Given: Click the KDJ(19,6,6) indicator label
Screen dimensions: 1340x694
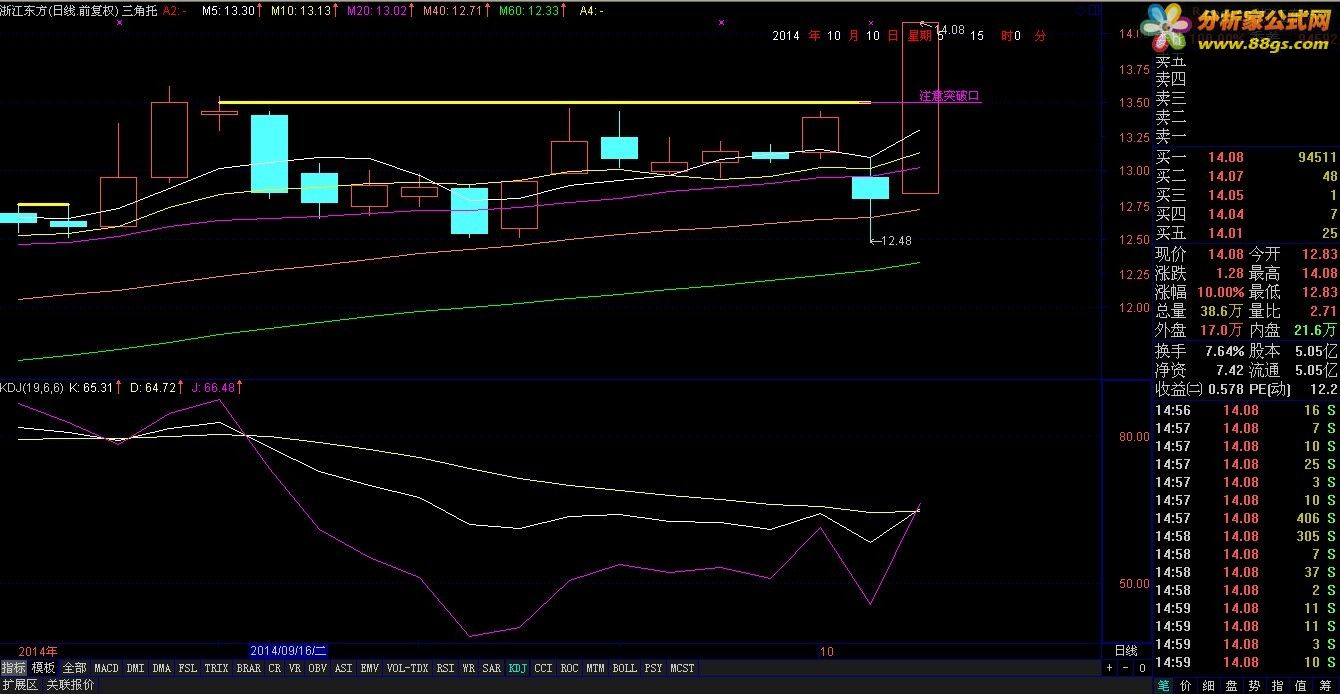Looking at the screenshot, I should (31, 387).
